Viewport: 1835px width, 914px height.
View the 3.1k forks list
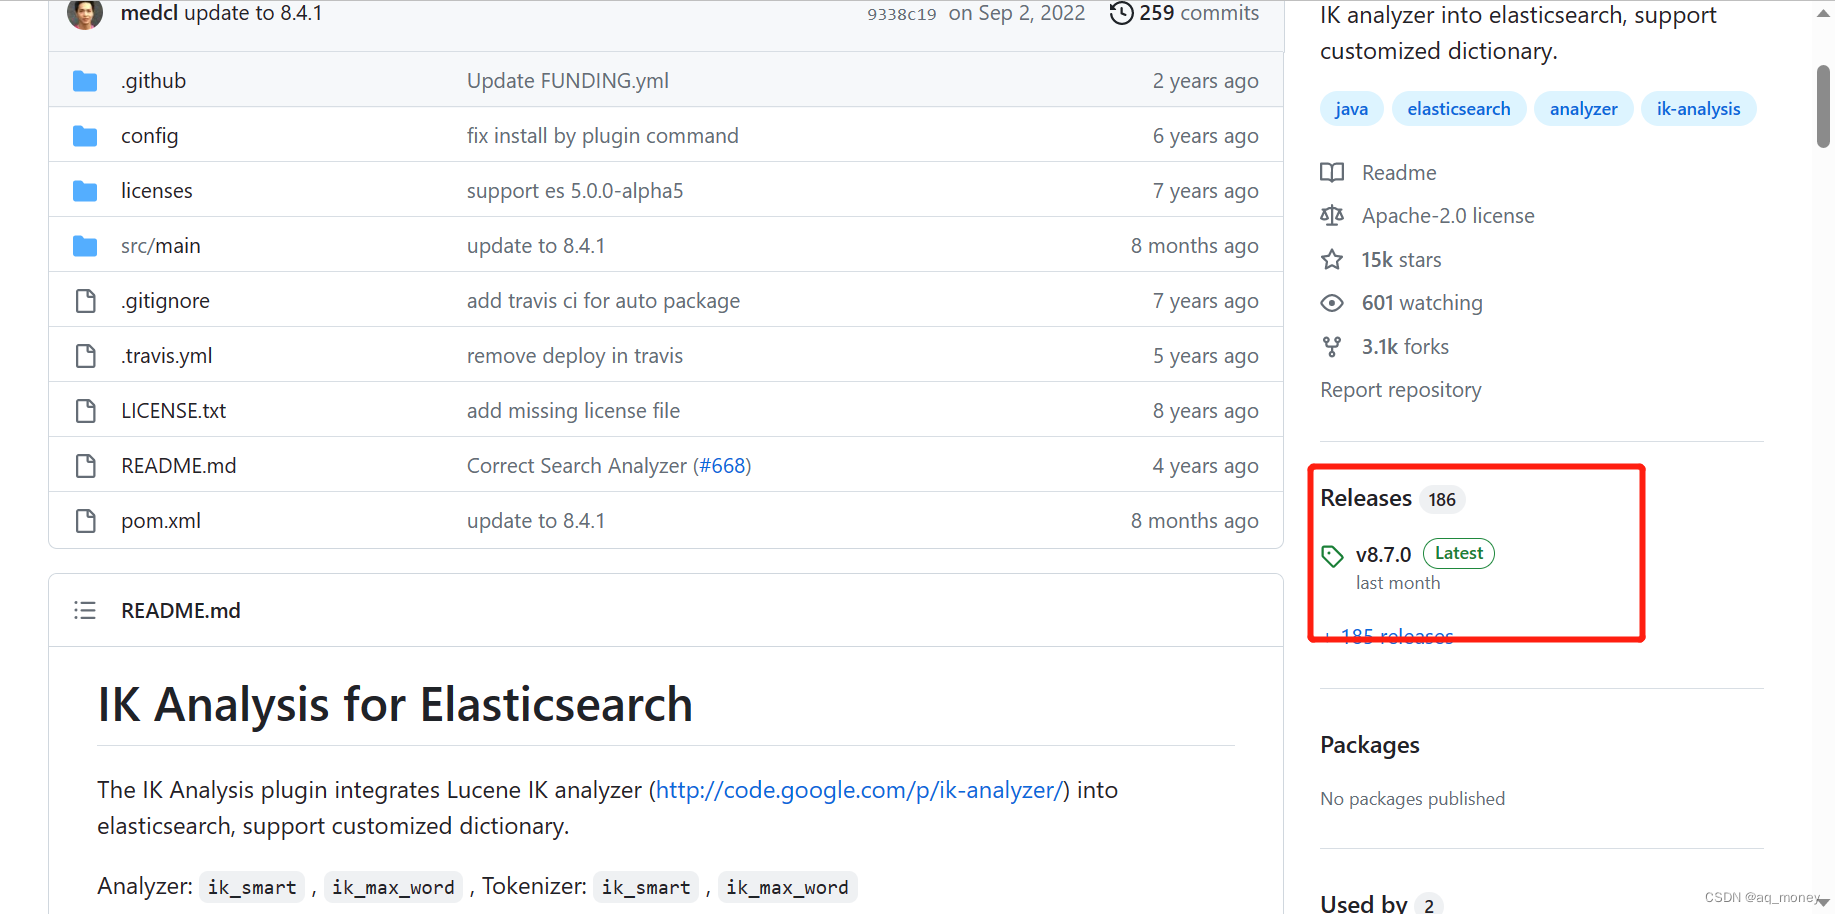point(1405,347)
